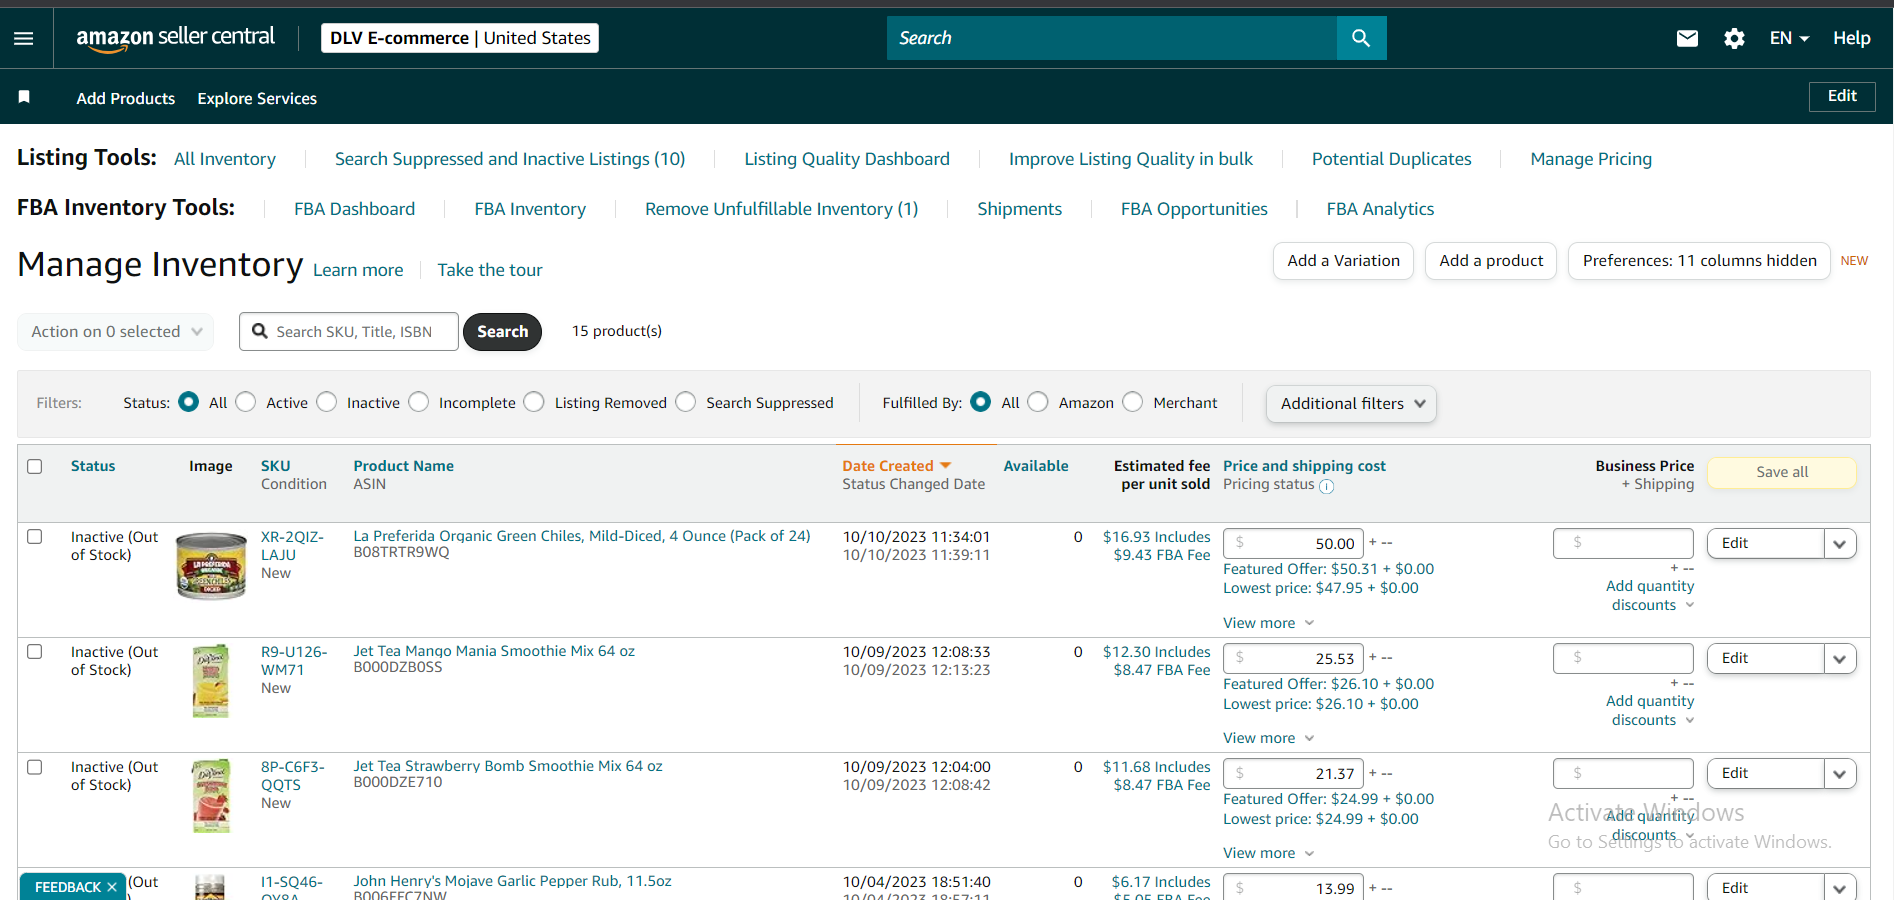
Task: Open Add Products menu item
Action: [x=126, y=98]
